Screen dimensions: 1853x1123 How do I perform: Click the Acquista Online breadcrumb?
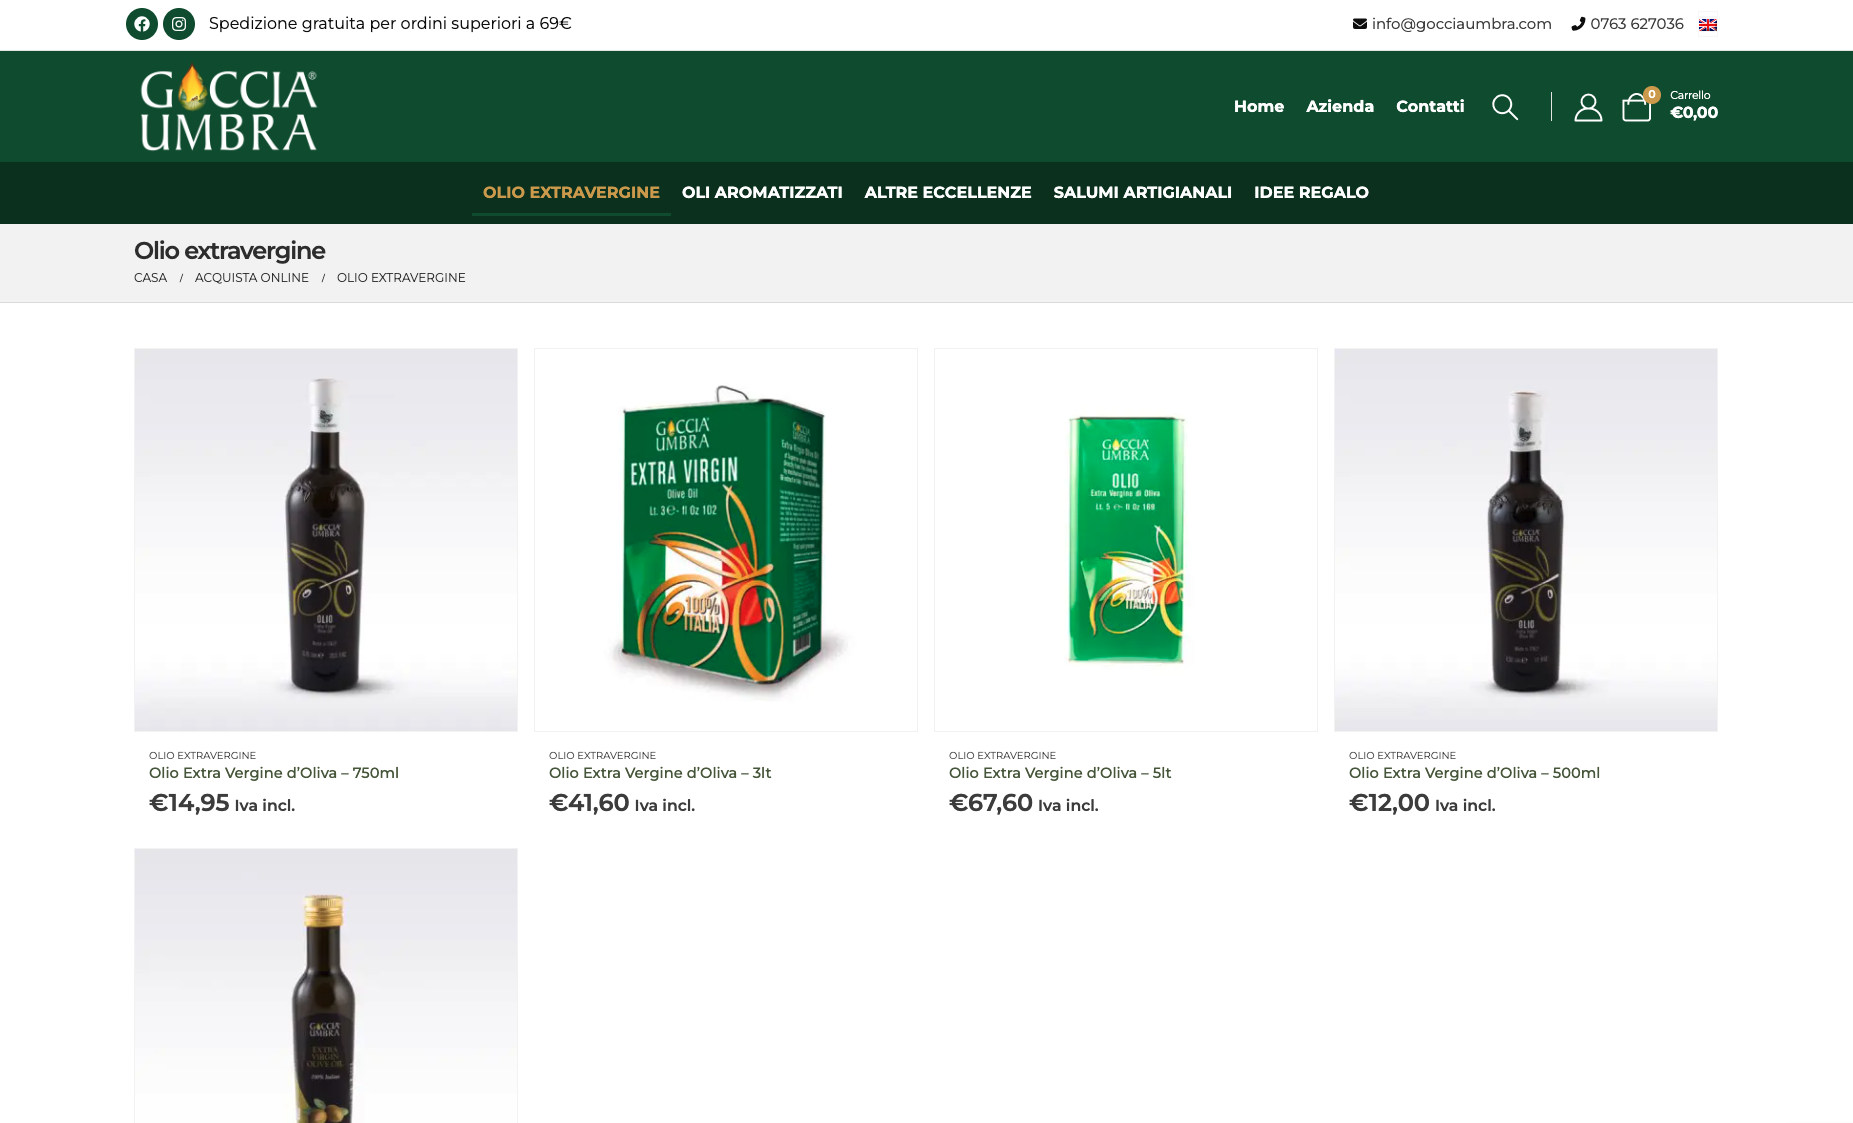click(252, 278)
